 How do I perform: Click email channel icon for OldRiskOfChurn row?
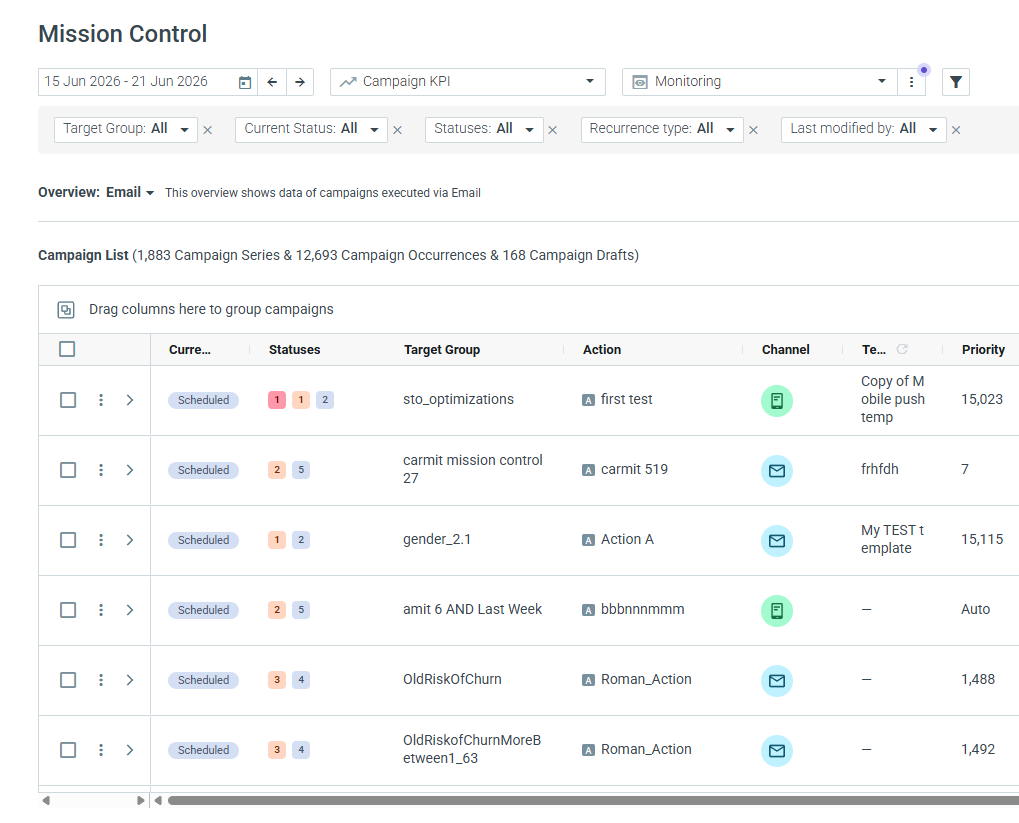point(777,681)
